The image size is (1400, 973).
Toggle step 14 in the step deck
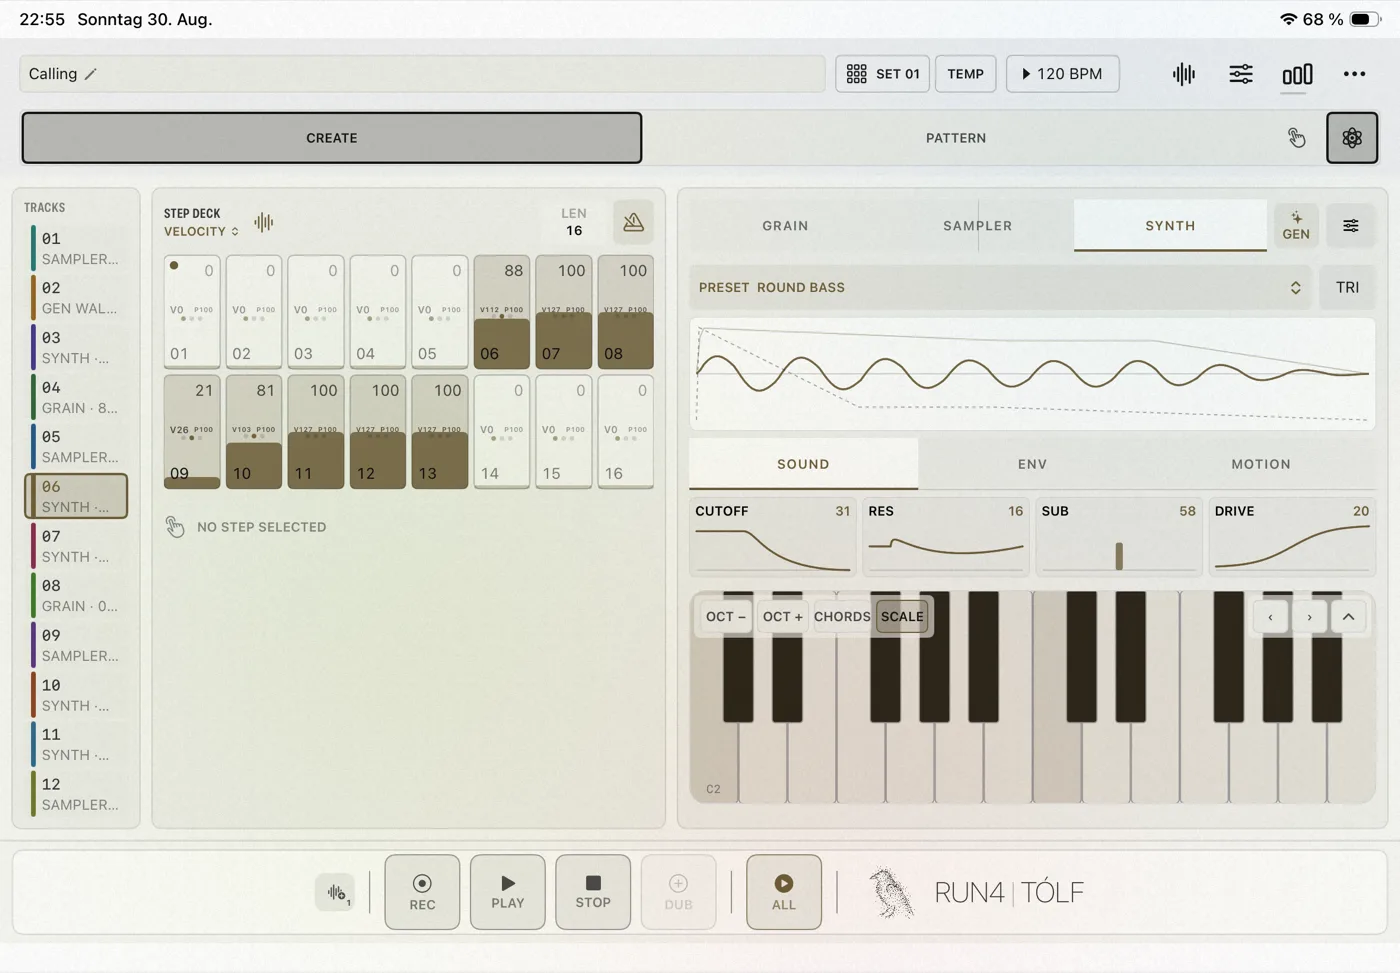[502, 432]
